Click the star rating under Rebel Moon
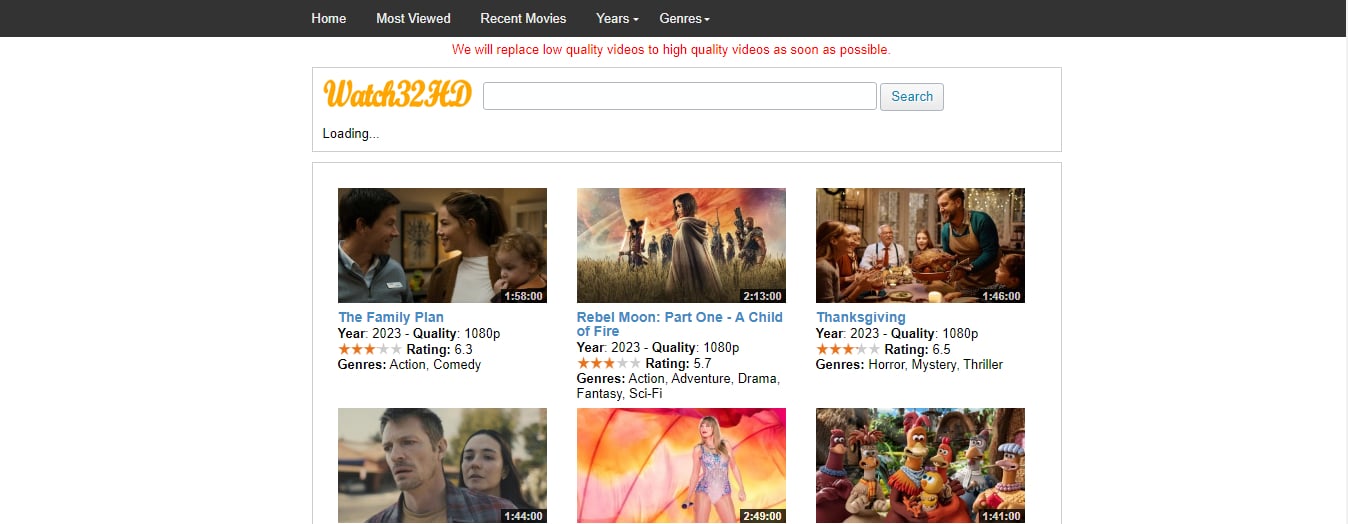The image size is (1348, 524). 609,363
